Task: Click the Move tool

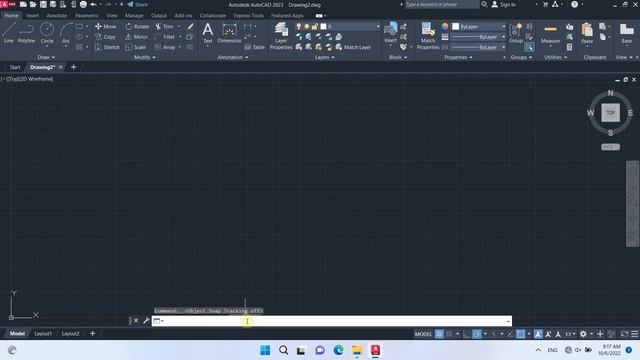Action: 106,26
